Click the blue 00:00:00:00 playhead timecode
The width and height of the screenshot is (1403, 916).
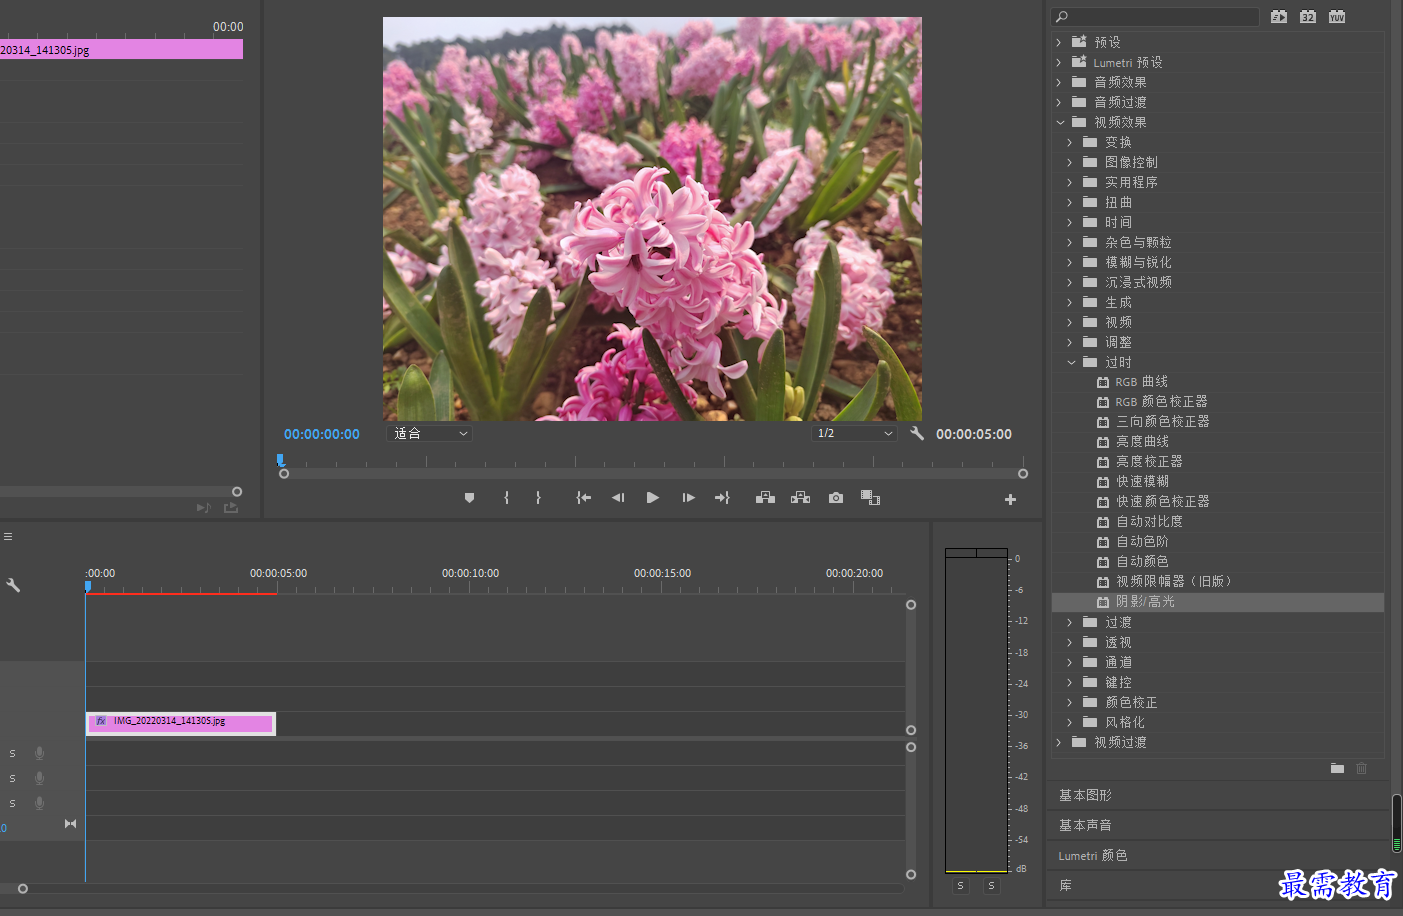pyautogui.click(x=321, y=434)
